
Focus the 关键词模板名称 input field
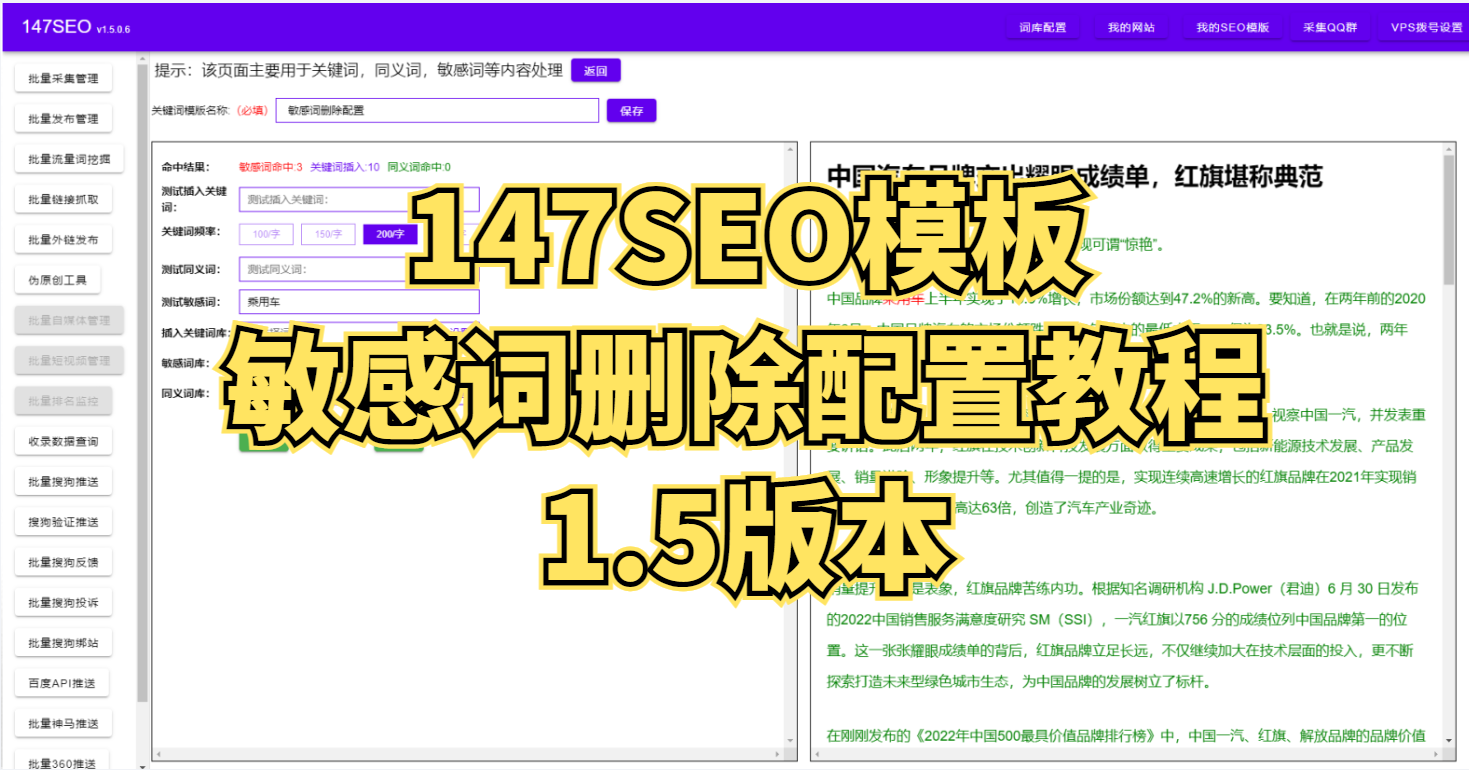click(437, 111)
